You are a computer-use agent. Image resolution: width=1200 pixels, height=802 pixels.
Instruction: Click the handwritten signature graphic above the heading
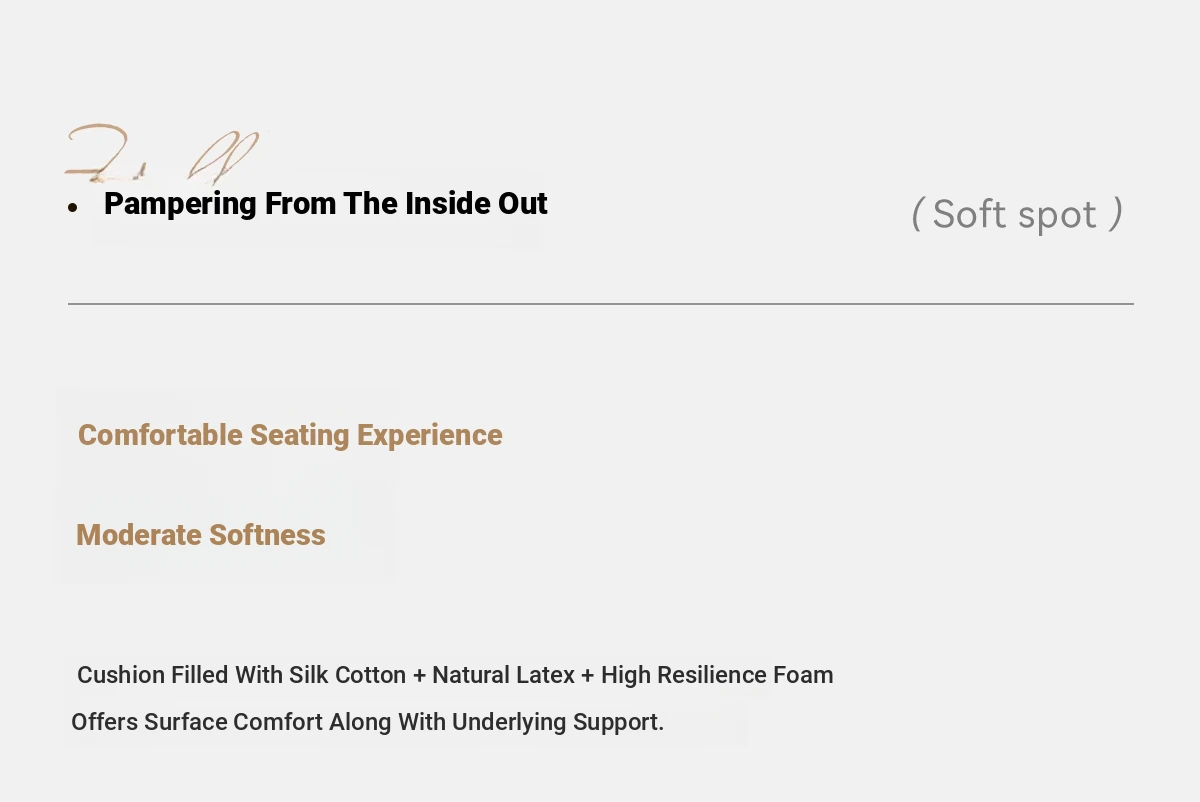tap(163, 154)
